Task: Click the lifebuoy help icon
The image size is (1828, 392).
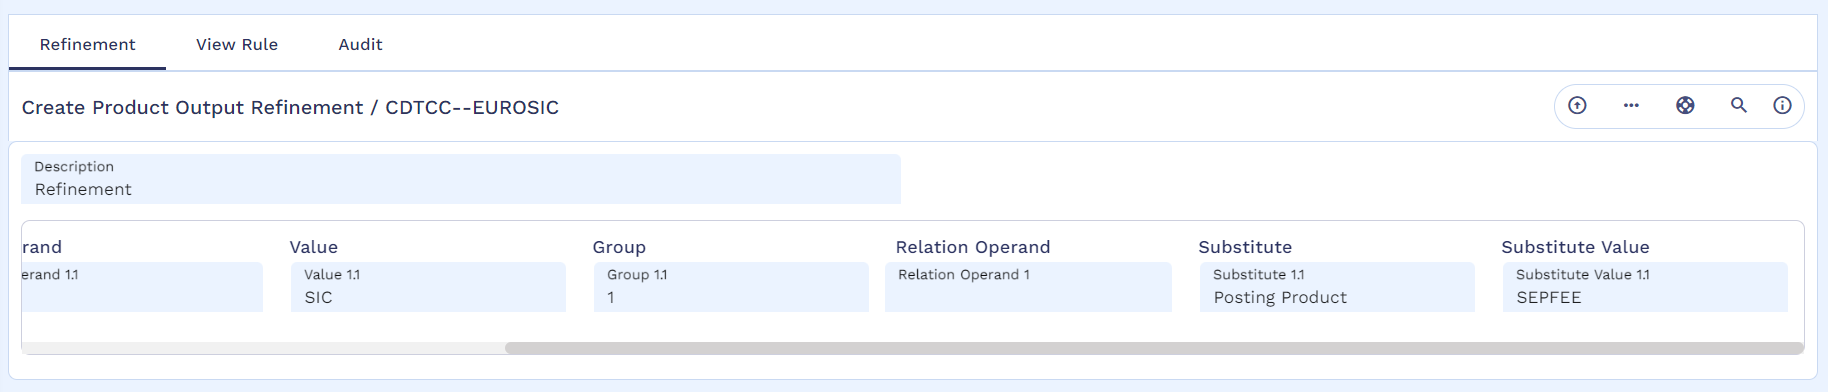Action: pyautogui.click(x=1685, y=105)
